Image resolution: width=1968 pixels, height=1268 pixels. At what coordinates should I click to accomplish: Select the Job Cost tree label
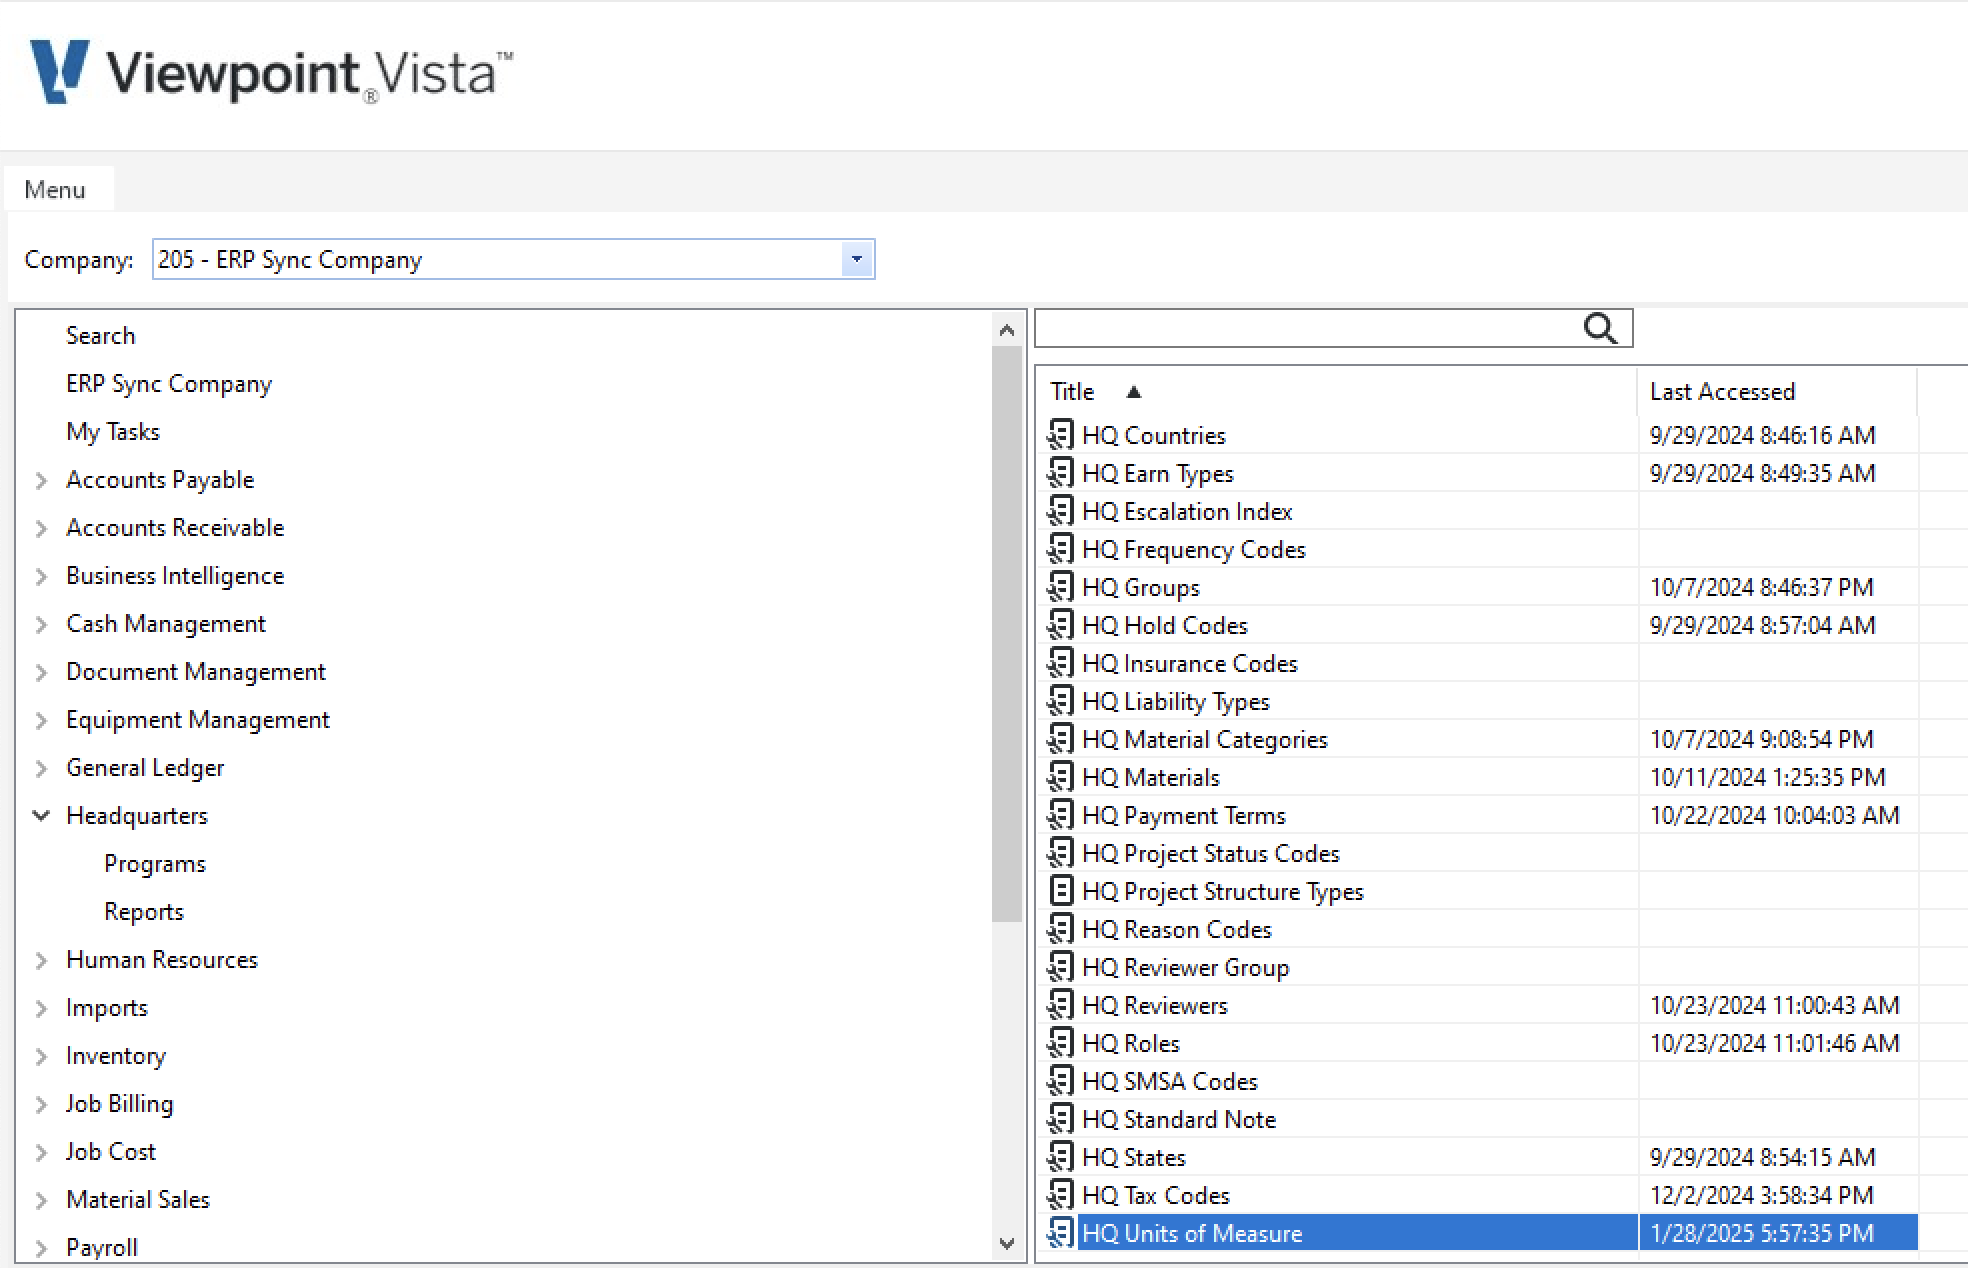(x=111, y=1152)
